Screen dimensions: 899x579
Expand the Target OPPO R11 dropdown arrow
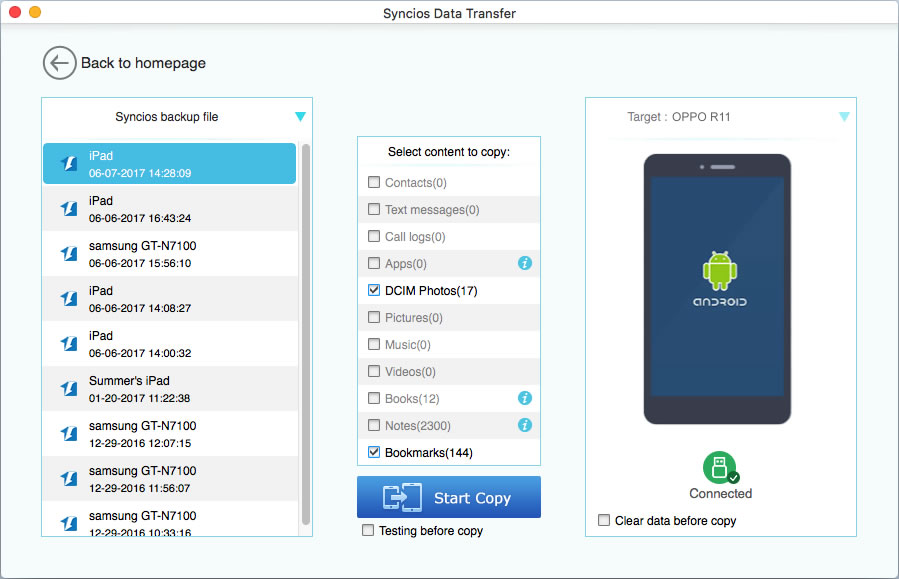(844, 117)
